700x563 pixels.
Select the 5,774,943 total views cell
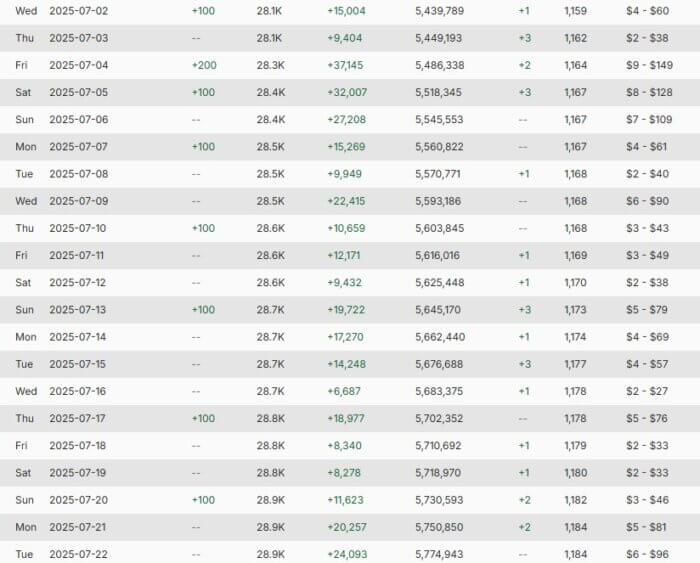438,553
